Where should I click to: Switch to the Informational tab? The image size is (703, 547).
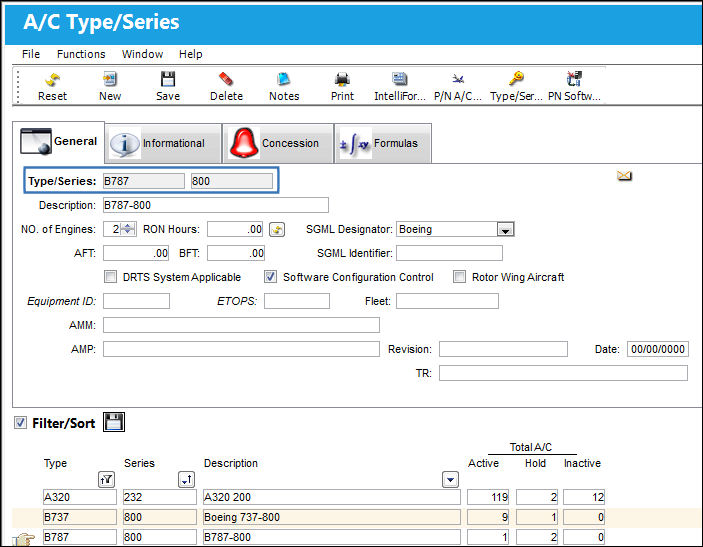[163, 143]
